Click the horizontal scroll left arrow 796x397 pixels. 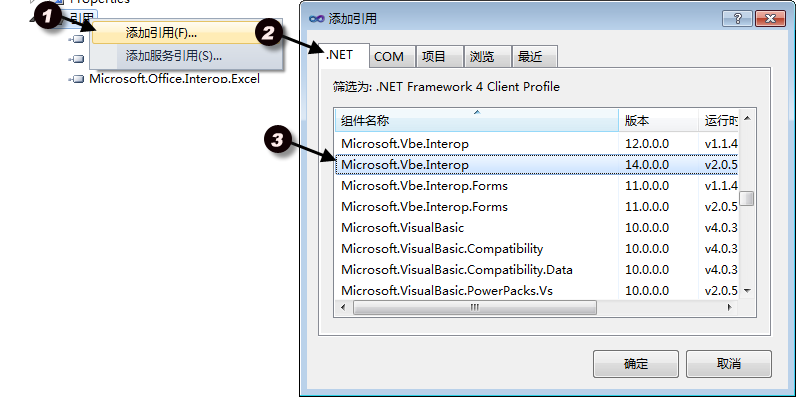pos(343,307)
